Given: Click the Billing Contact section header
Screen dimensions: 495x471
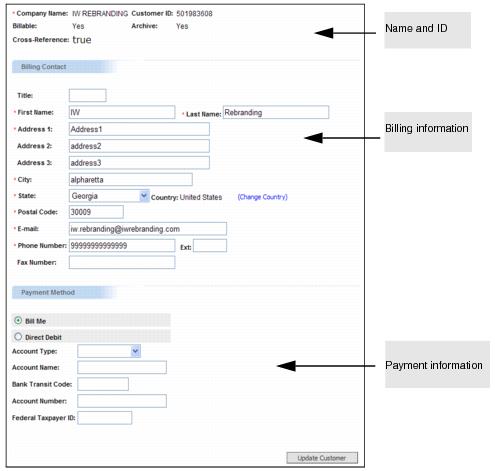Looking at the screenshot, I should (x=64, y=67).
